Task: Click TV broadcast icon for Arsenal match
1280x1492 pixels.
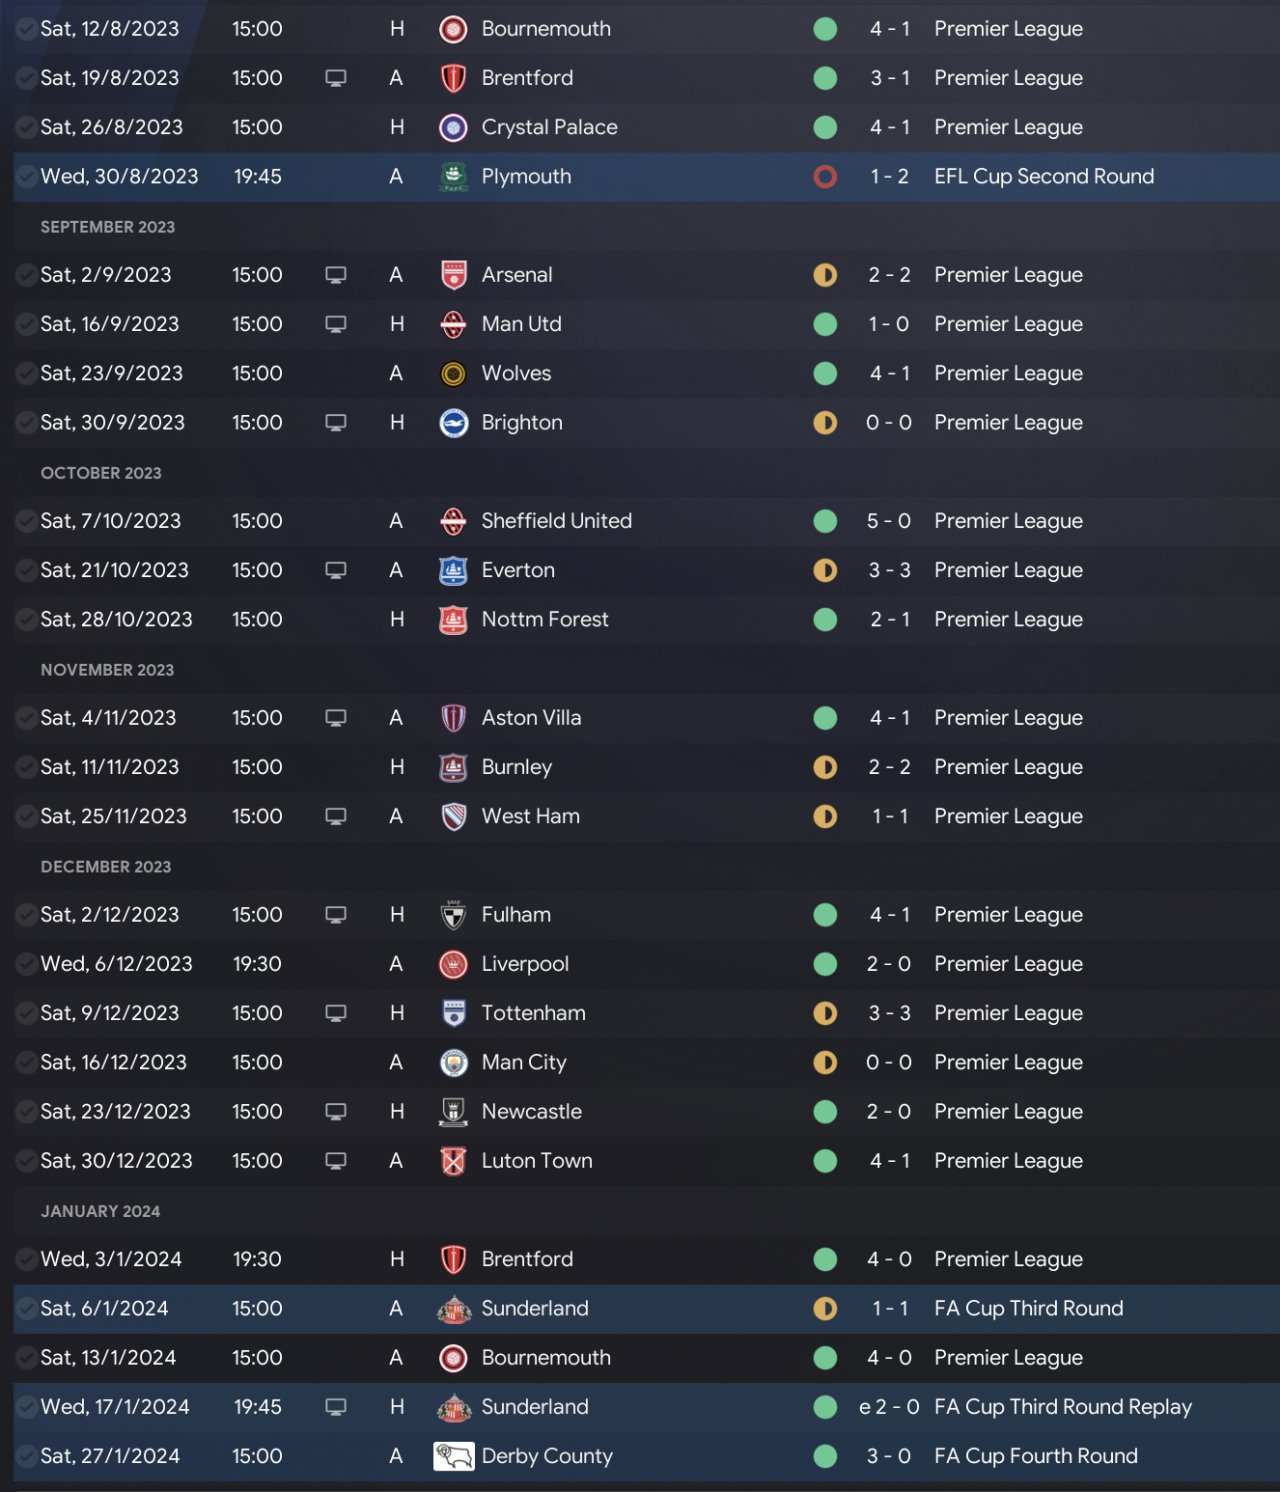Action: tap(336, 275)
